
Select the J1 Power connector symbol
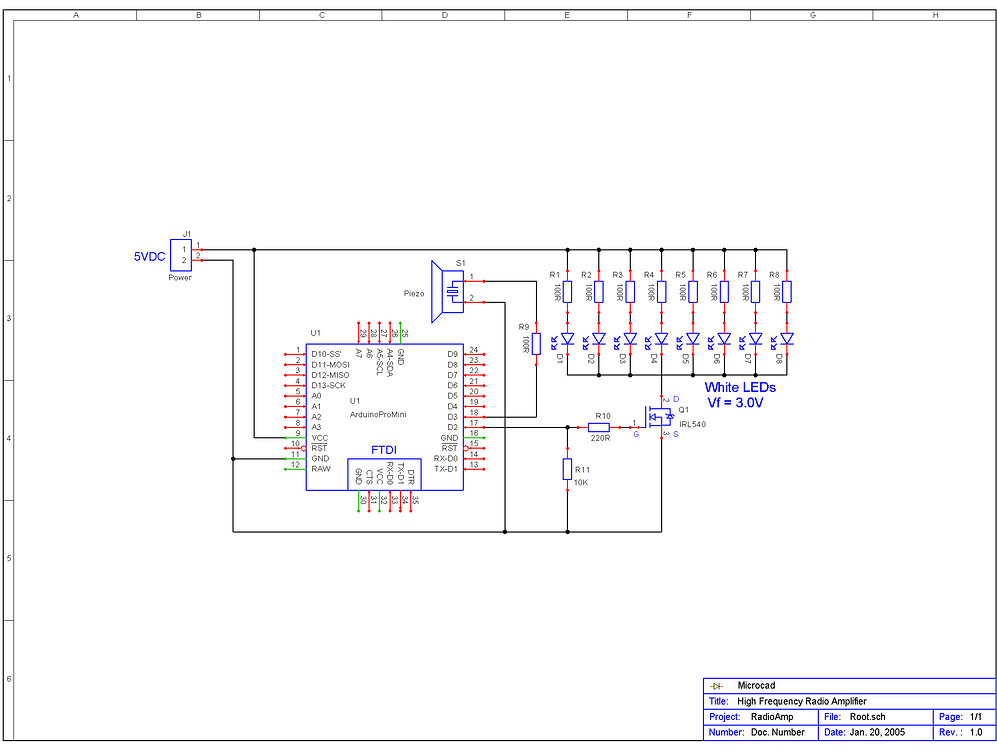(181, 255)
